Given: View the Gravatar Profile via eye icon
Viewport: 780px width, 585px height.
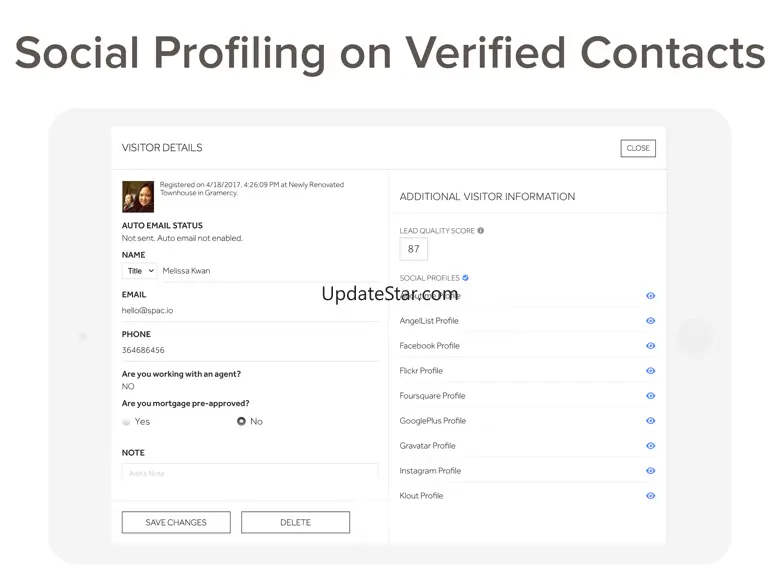Looking at the screenshot, I should 650,446.
